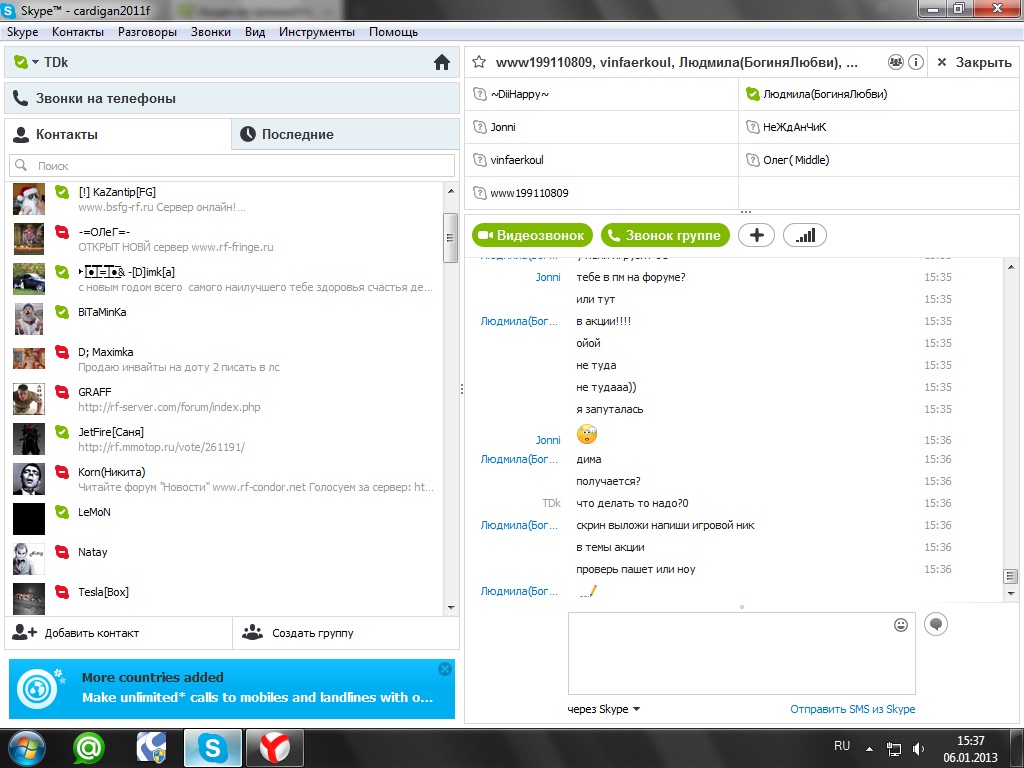This screenshot has height=768, width=1024.
Task: Select participant vinfaerkoul
Action: tap(601, 160)
